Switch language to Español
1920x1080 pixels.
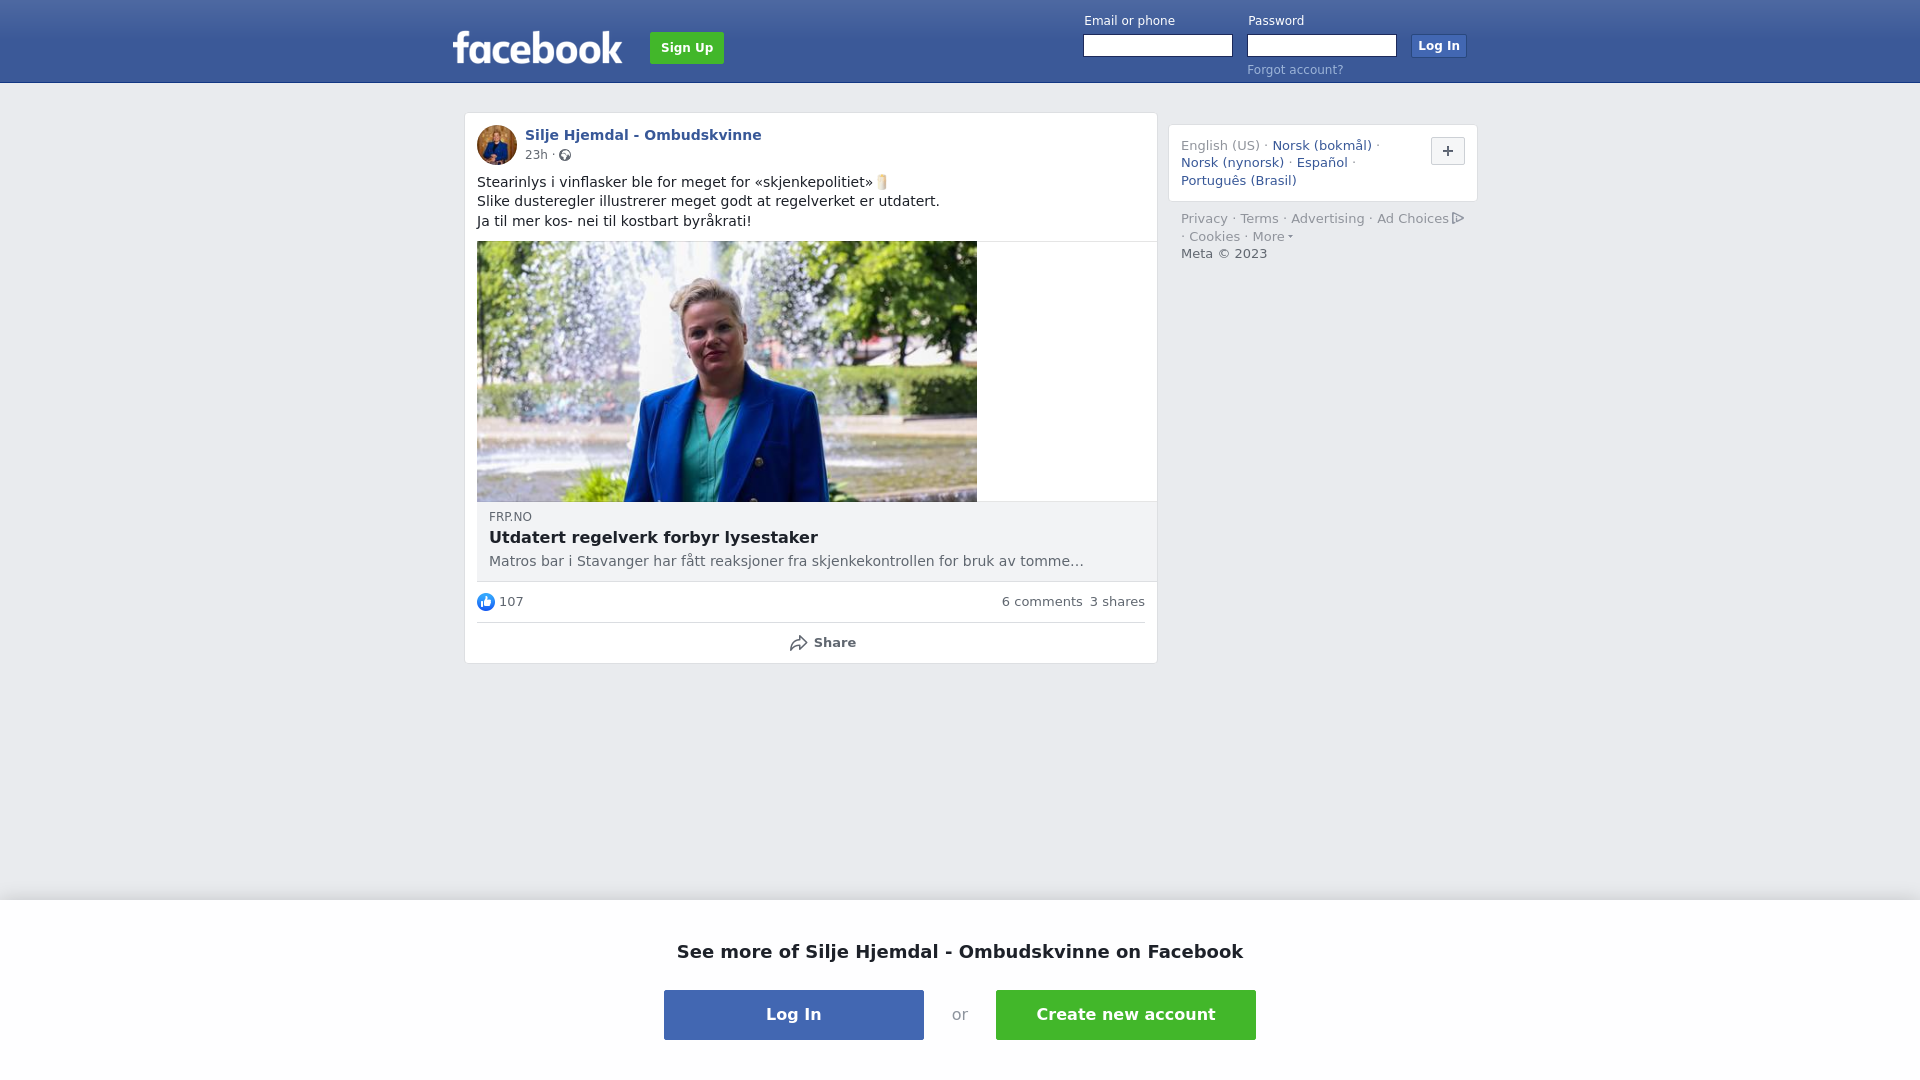tap(1322, 163)
